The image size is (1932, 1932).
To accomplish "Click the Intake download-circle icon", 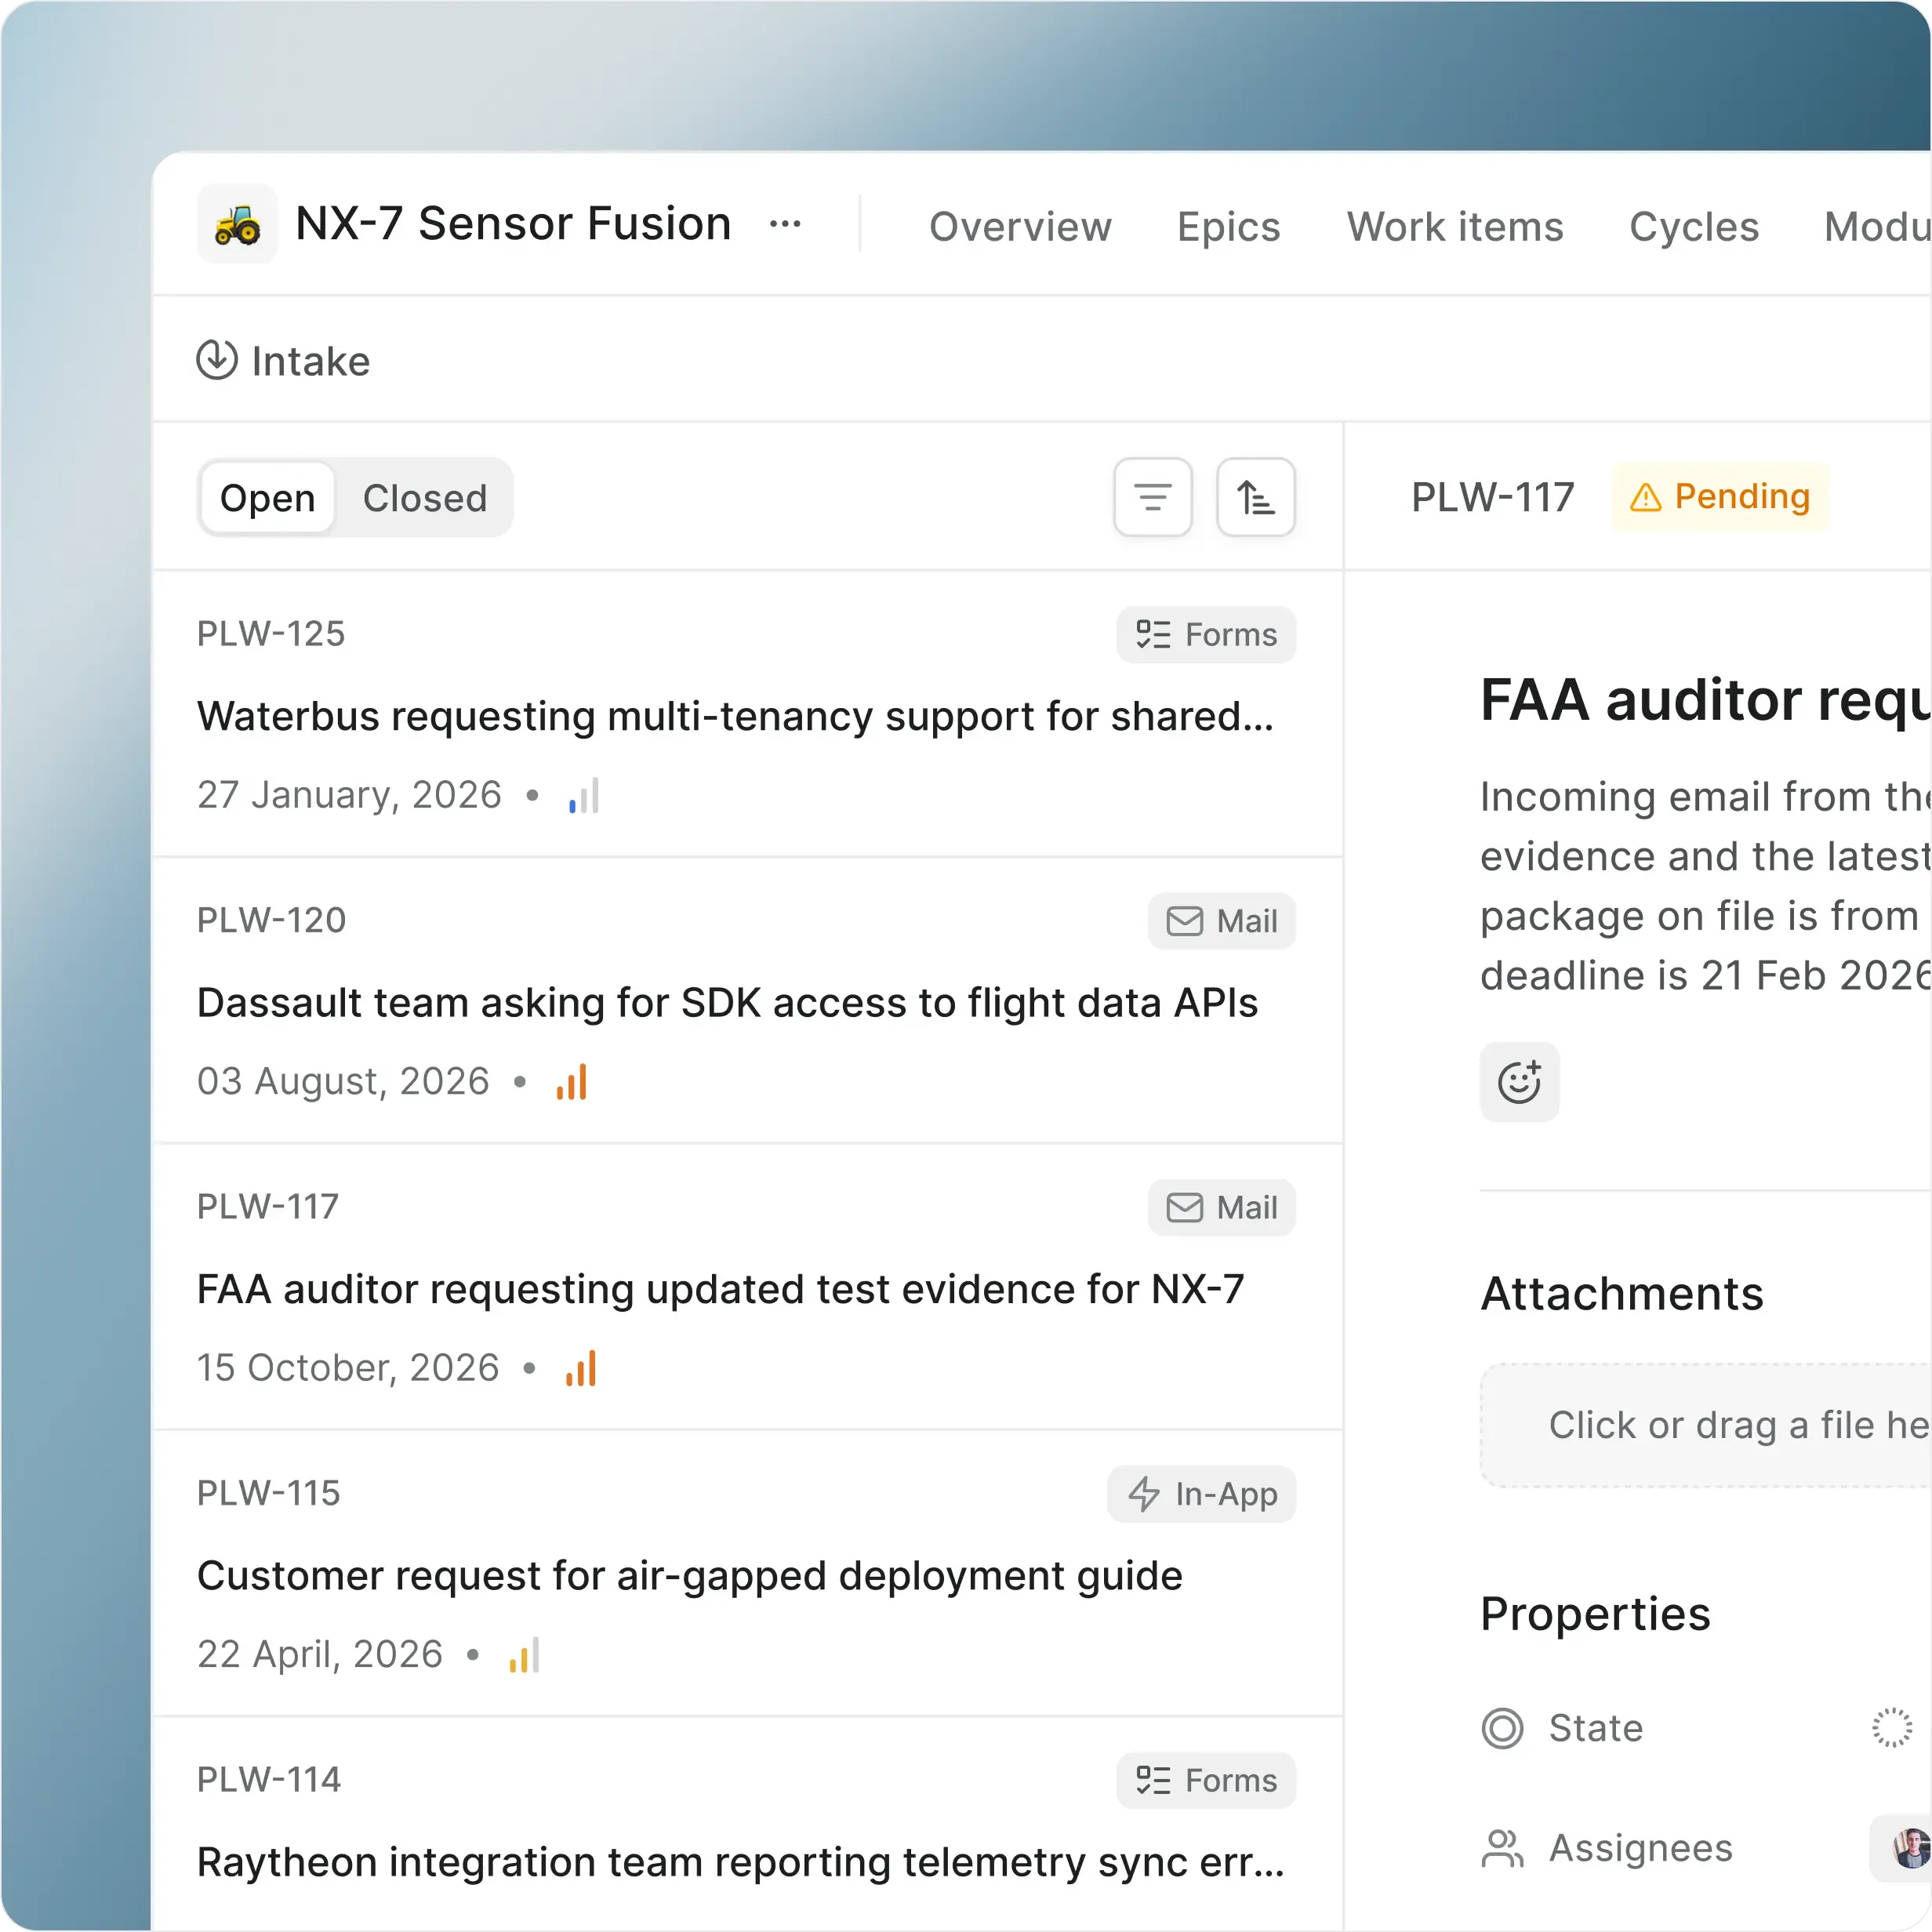I will click(x=217, y=360).
